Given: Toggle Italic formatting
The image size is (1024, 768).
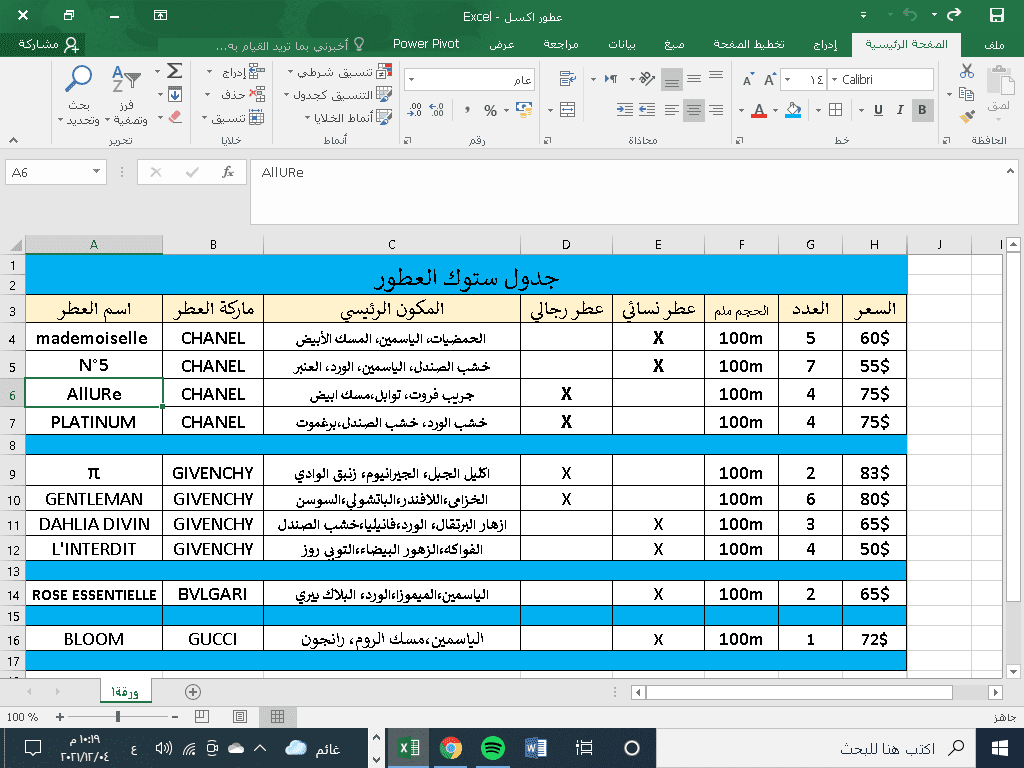Looking at the screenshot, I should (900, 110).
